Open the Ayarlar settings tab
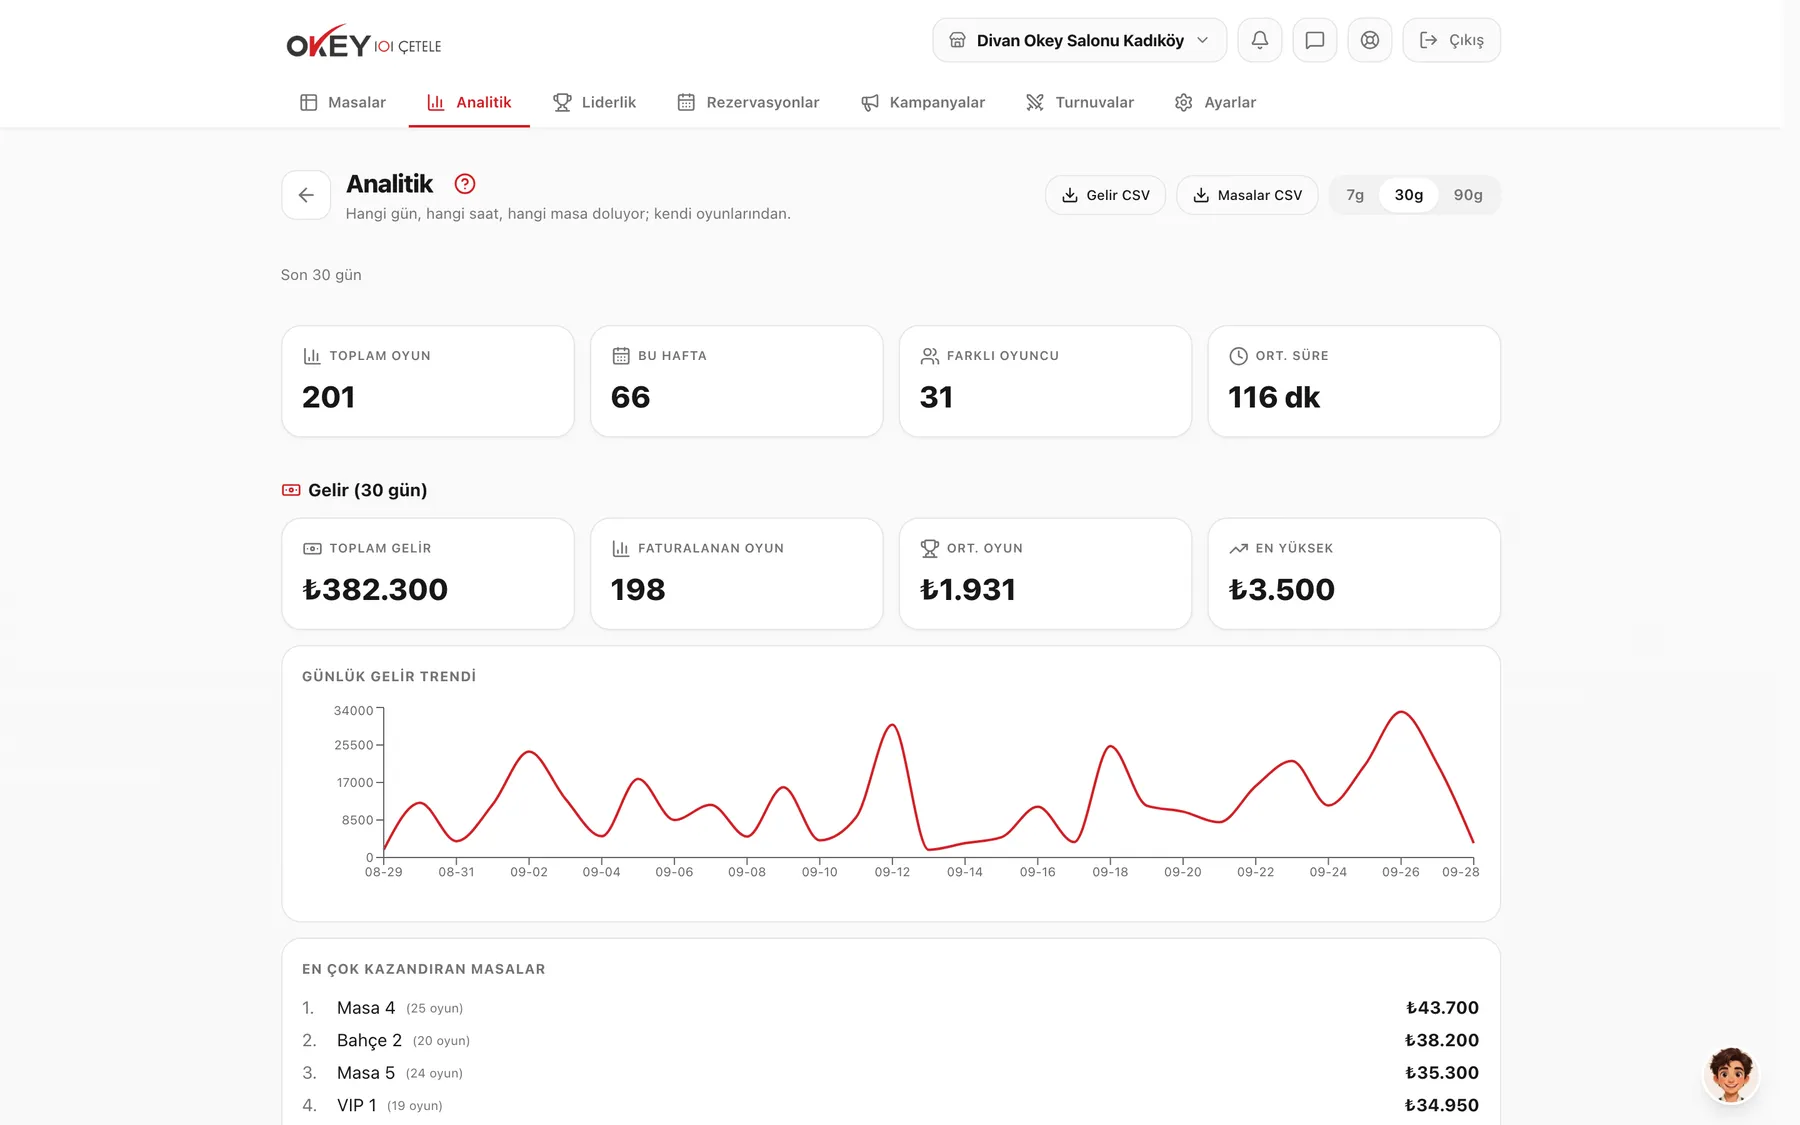 coord(1215,102)
